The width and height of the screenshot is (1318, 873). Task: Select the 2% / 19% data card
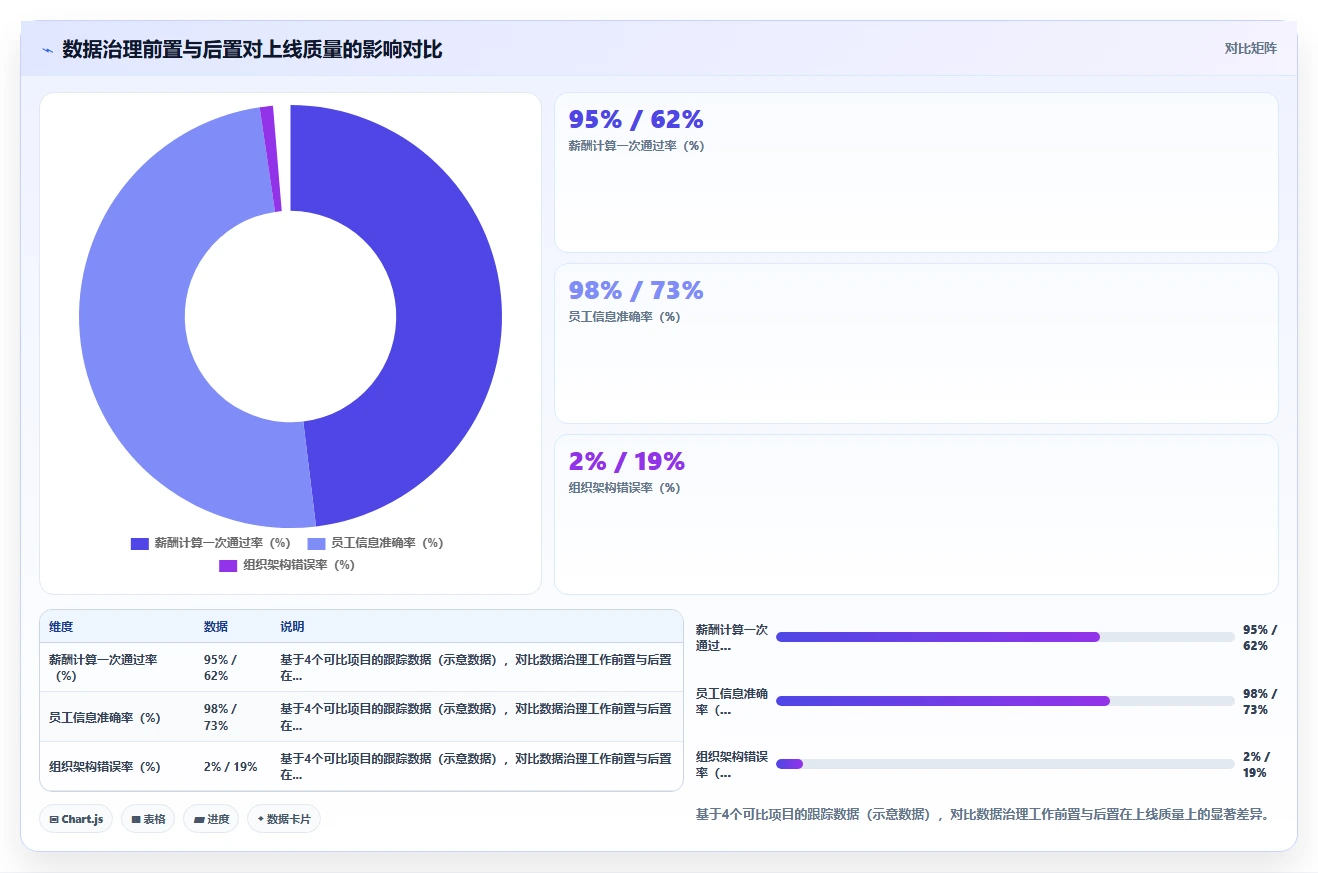point(916,514)
